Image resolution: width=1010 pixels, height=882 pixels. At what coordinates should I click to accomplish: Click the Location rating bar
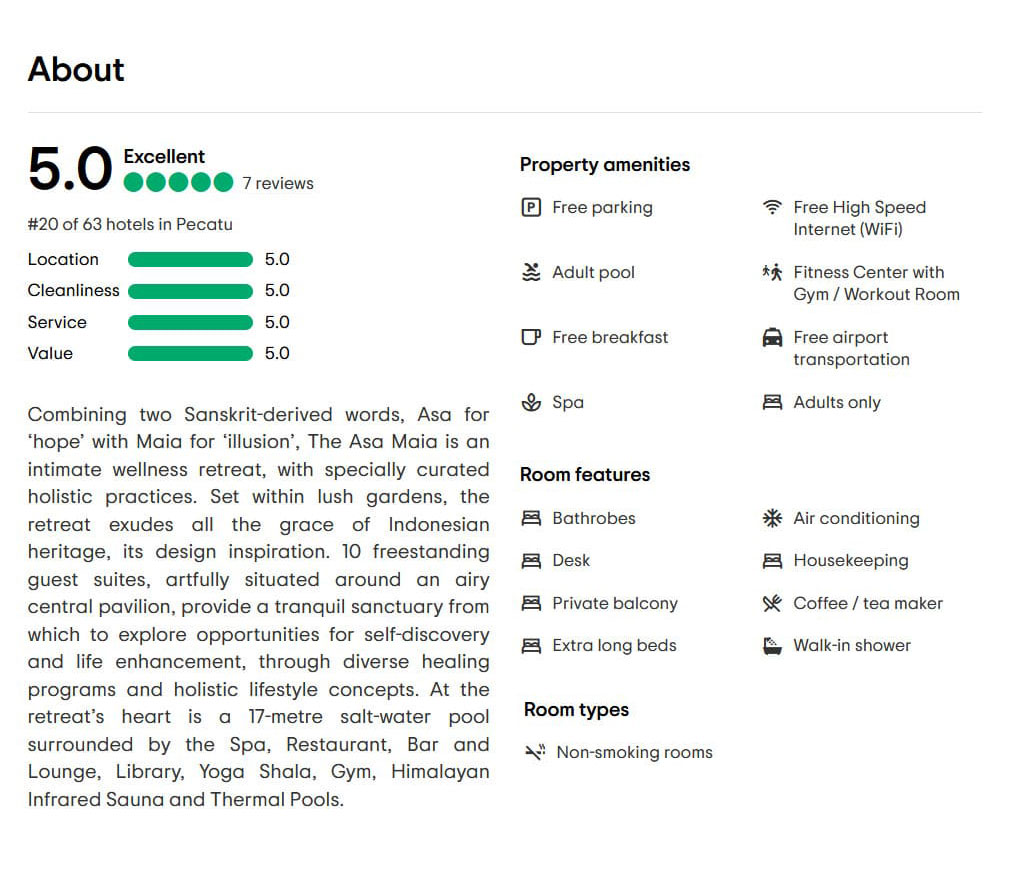(x=190, y=260)
